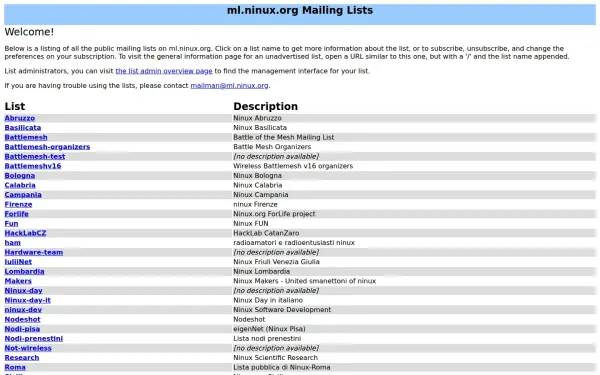Open the Battlemesh-organizers list link

point(47,147)
